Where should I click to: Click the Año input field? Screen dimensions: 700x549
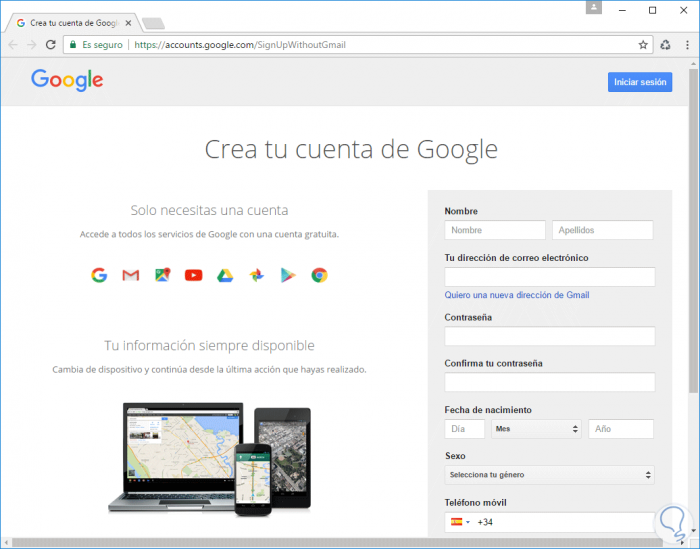tap(621, 428)
